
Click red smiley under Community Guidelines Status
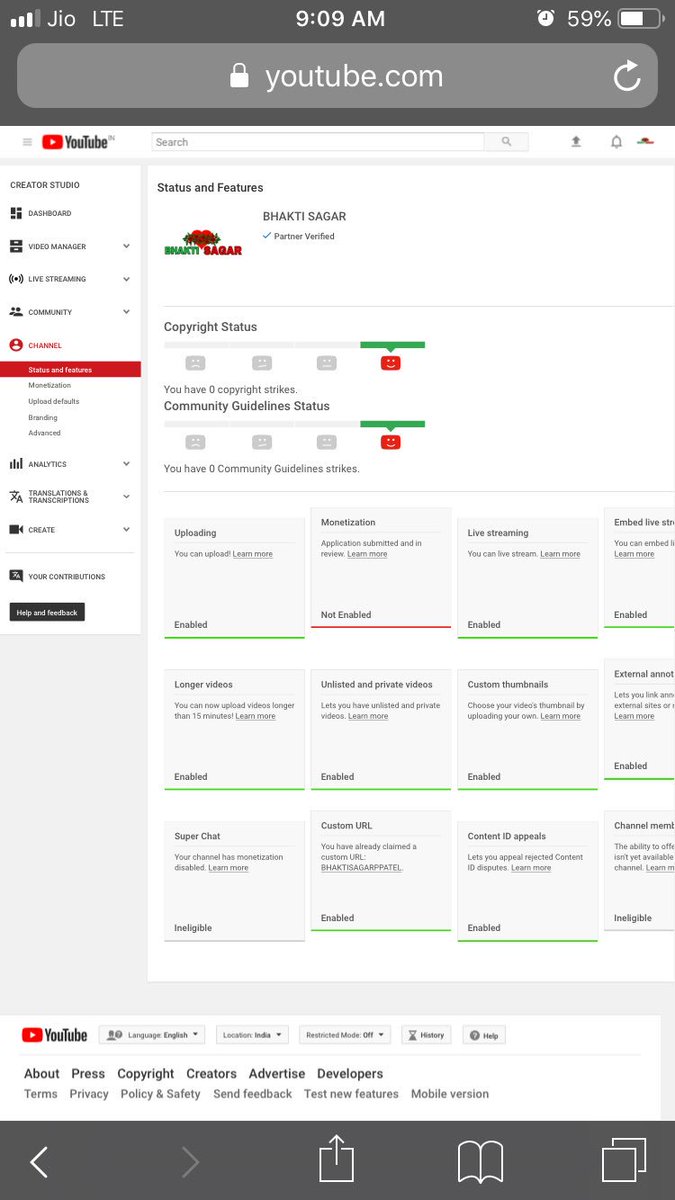(391, 442)
